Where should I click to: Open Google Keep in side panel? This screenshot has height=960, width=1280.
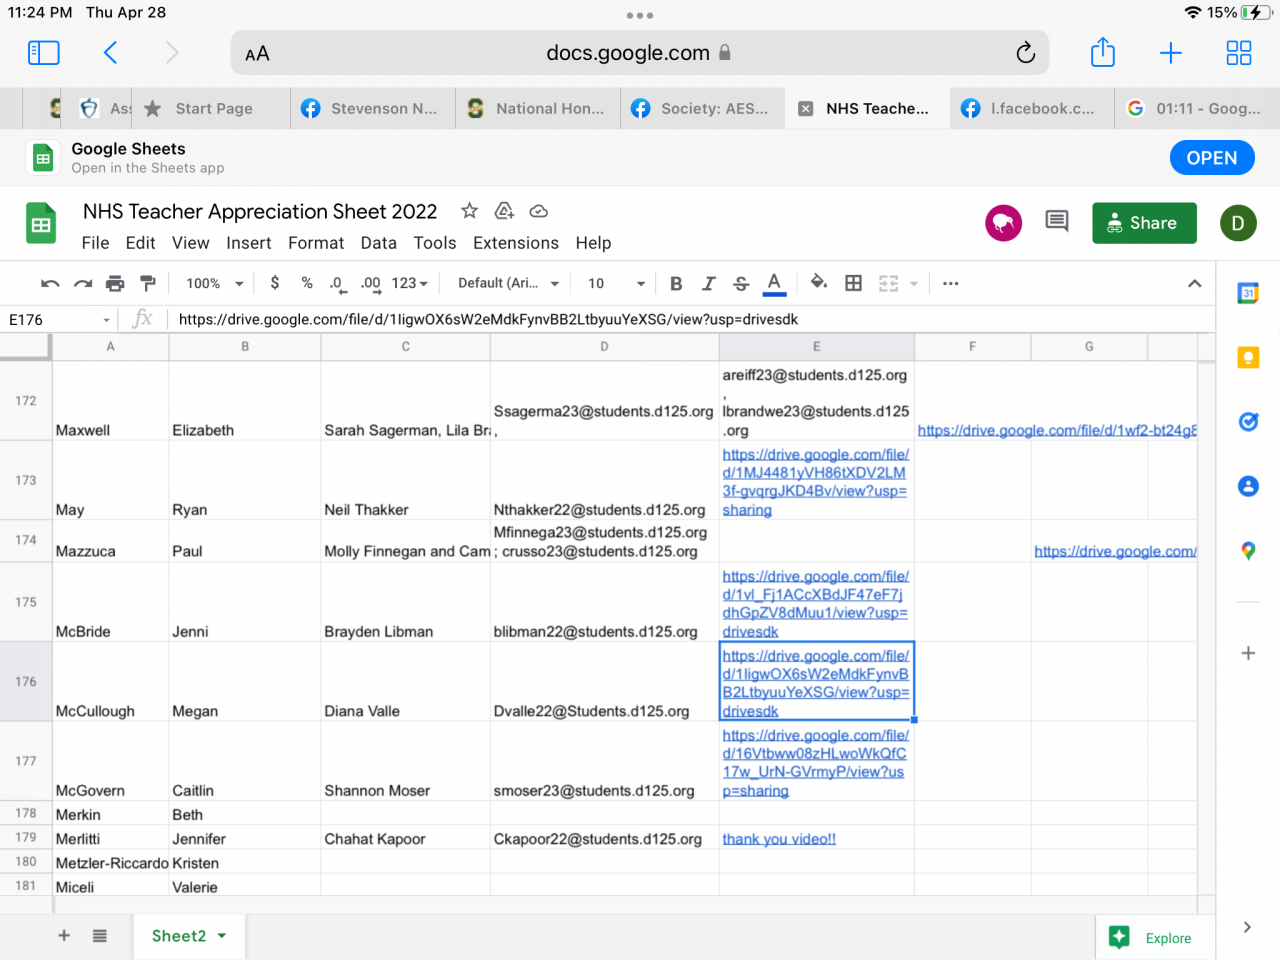1248,358
